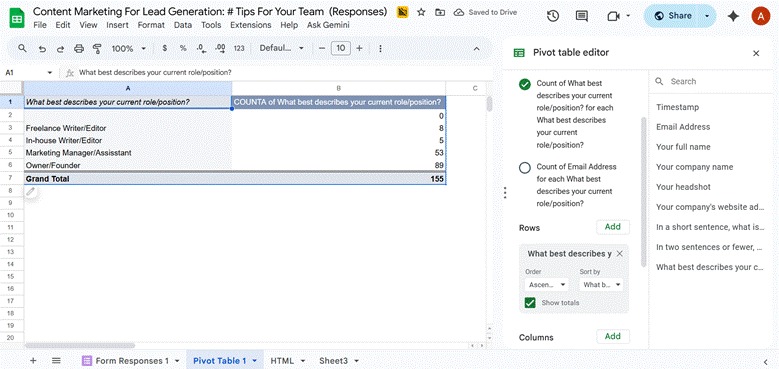Open HTML sheet tab menu arrow
779x369 pixels.
tap(303, 361)
